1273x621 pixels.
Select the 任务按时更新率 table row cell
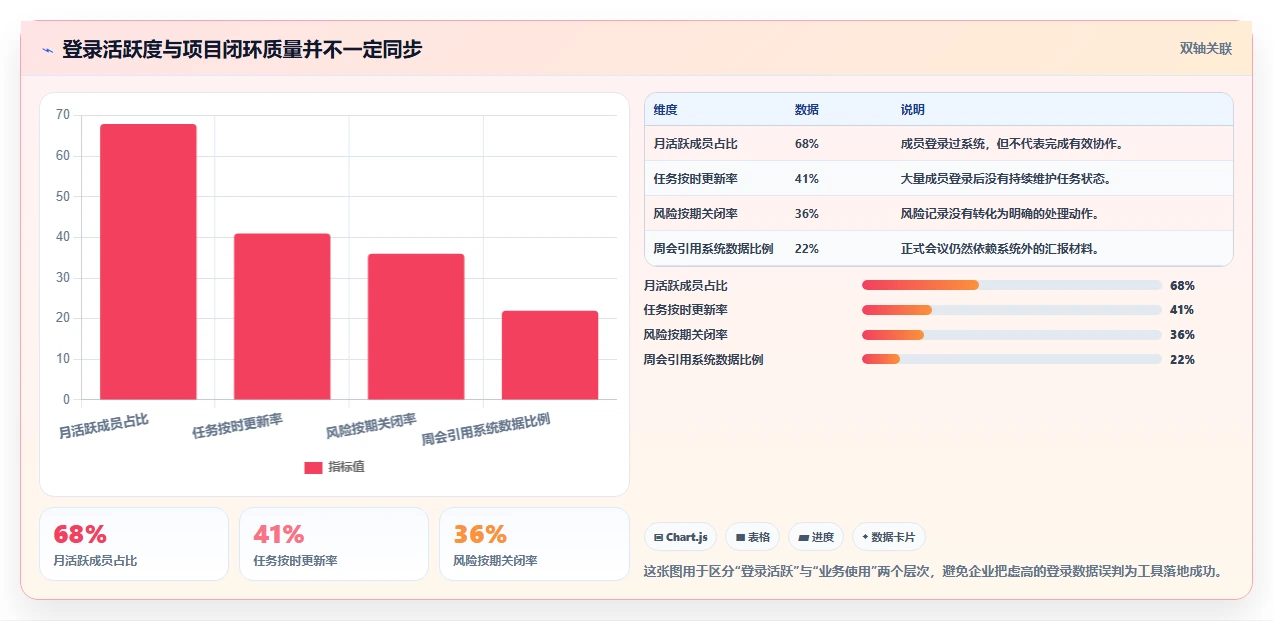[x=695, y=179]
